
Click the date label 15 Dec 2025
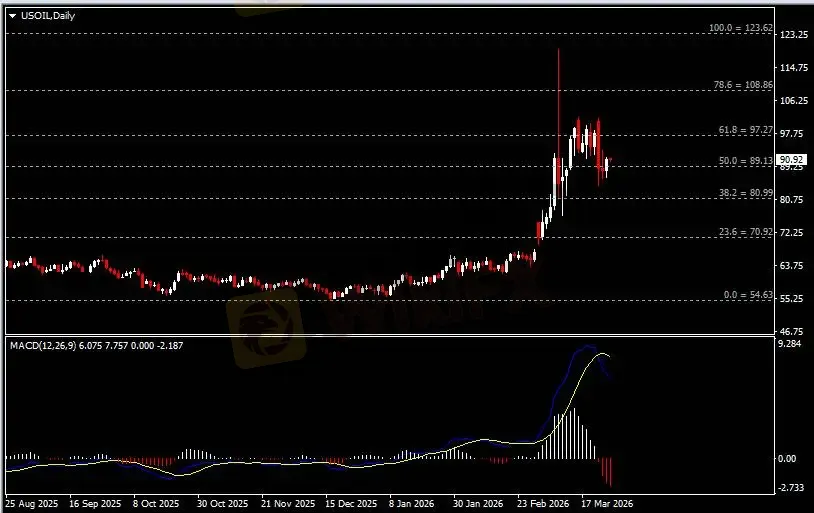(351, 504)
